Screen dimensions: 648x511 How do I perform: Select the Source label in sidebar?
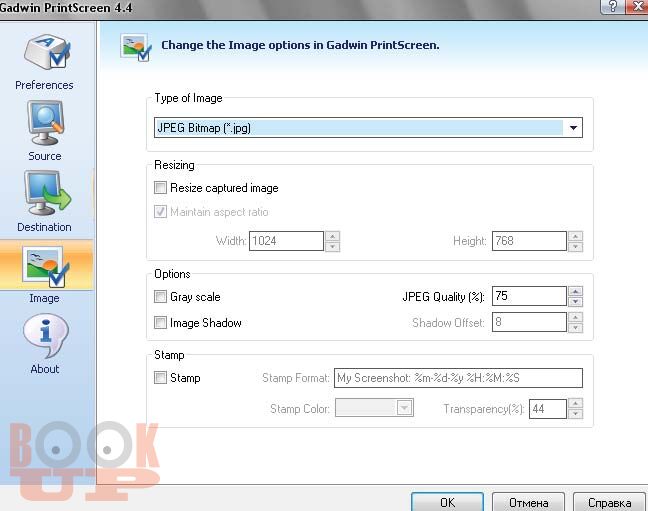tap(45, 156)
